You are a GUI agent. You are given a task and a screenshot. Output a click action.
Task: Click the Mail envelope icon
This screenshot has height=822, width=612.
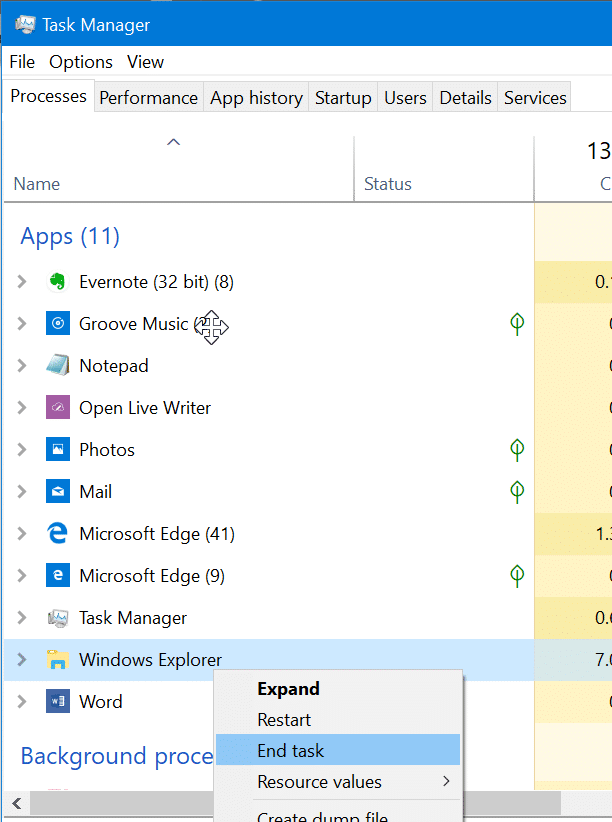click(x=58, y=491)
